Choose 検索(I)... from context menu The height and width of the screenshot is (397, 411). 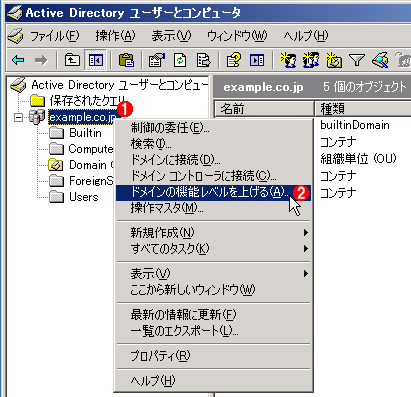213,144
